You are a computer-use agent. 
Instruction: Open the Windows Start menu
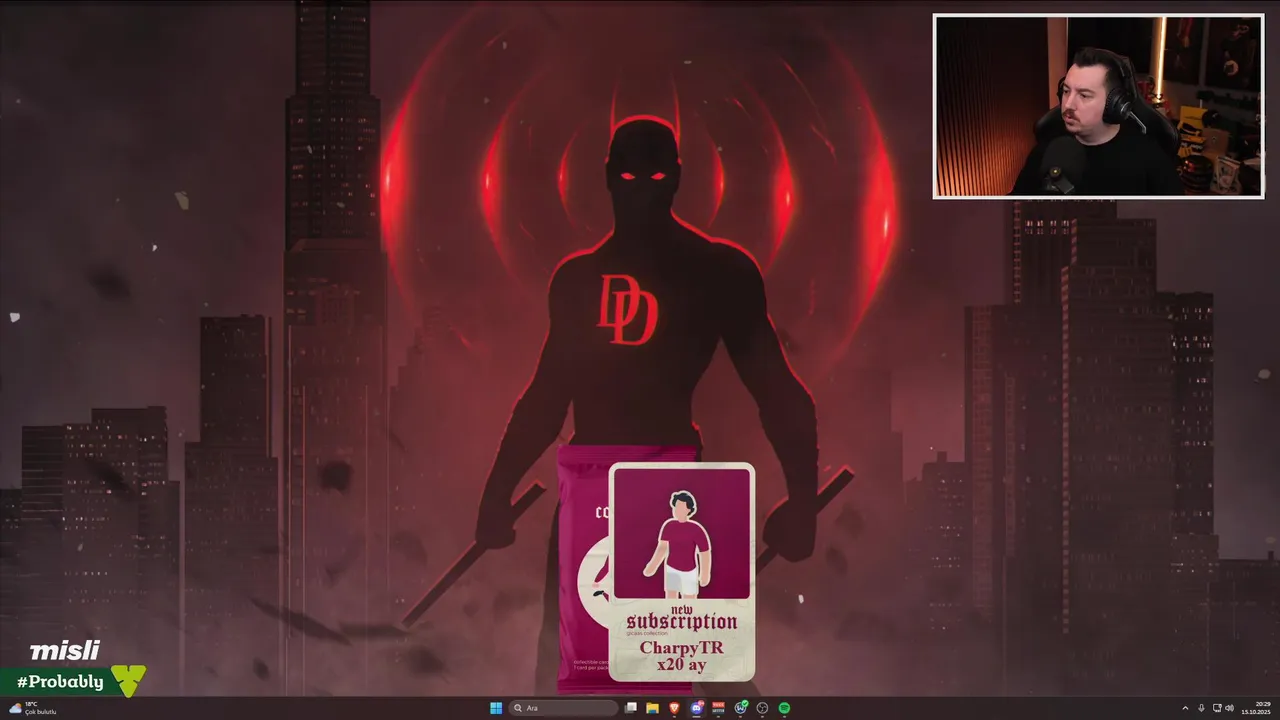(x=496, y=708)
